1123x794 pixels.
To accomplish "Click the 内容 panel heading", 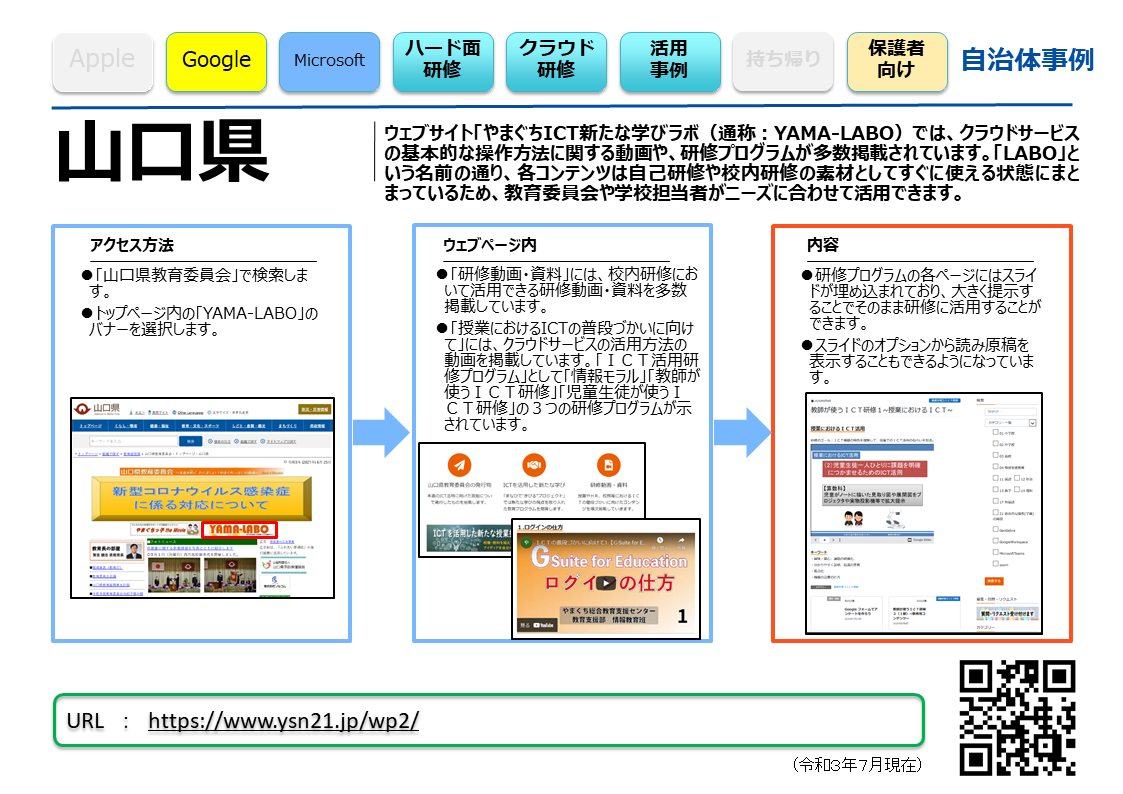I will 822,245.
